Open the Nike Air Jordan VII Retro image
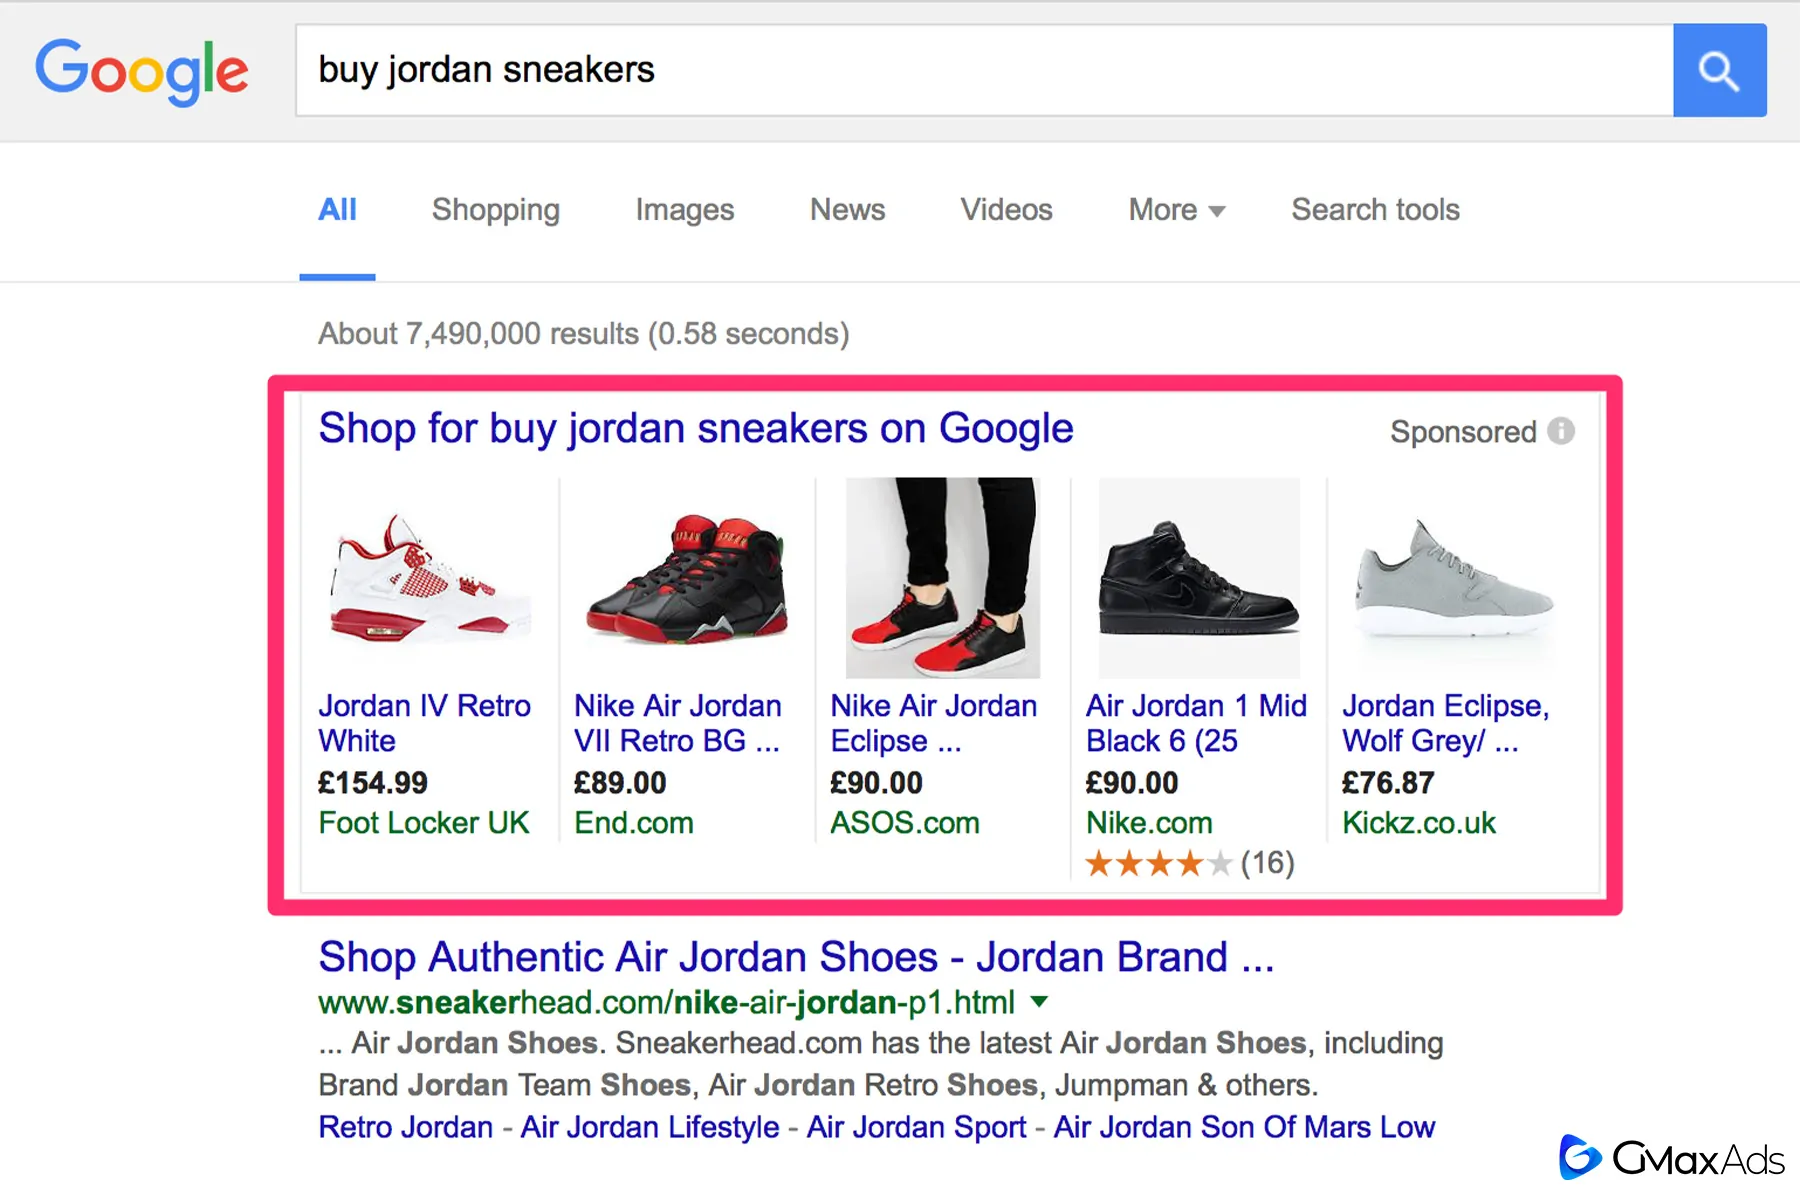The width and height of the screenshot is (1800, 1200). point(687,579)
